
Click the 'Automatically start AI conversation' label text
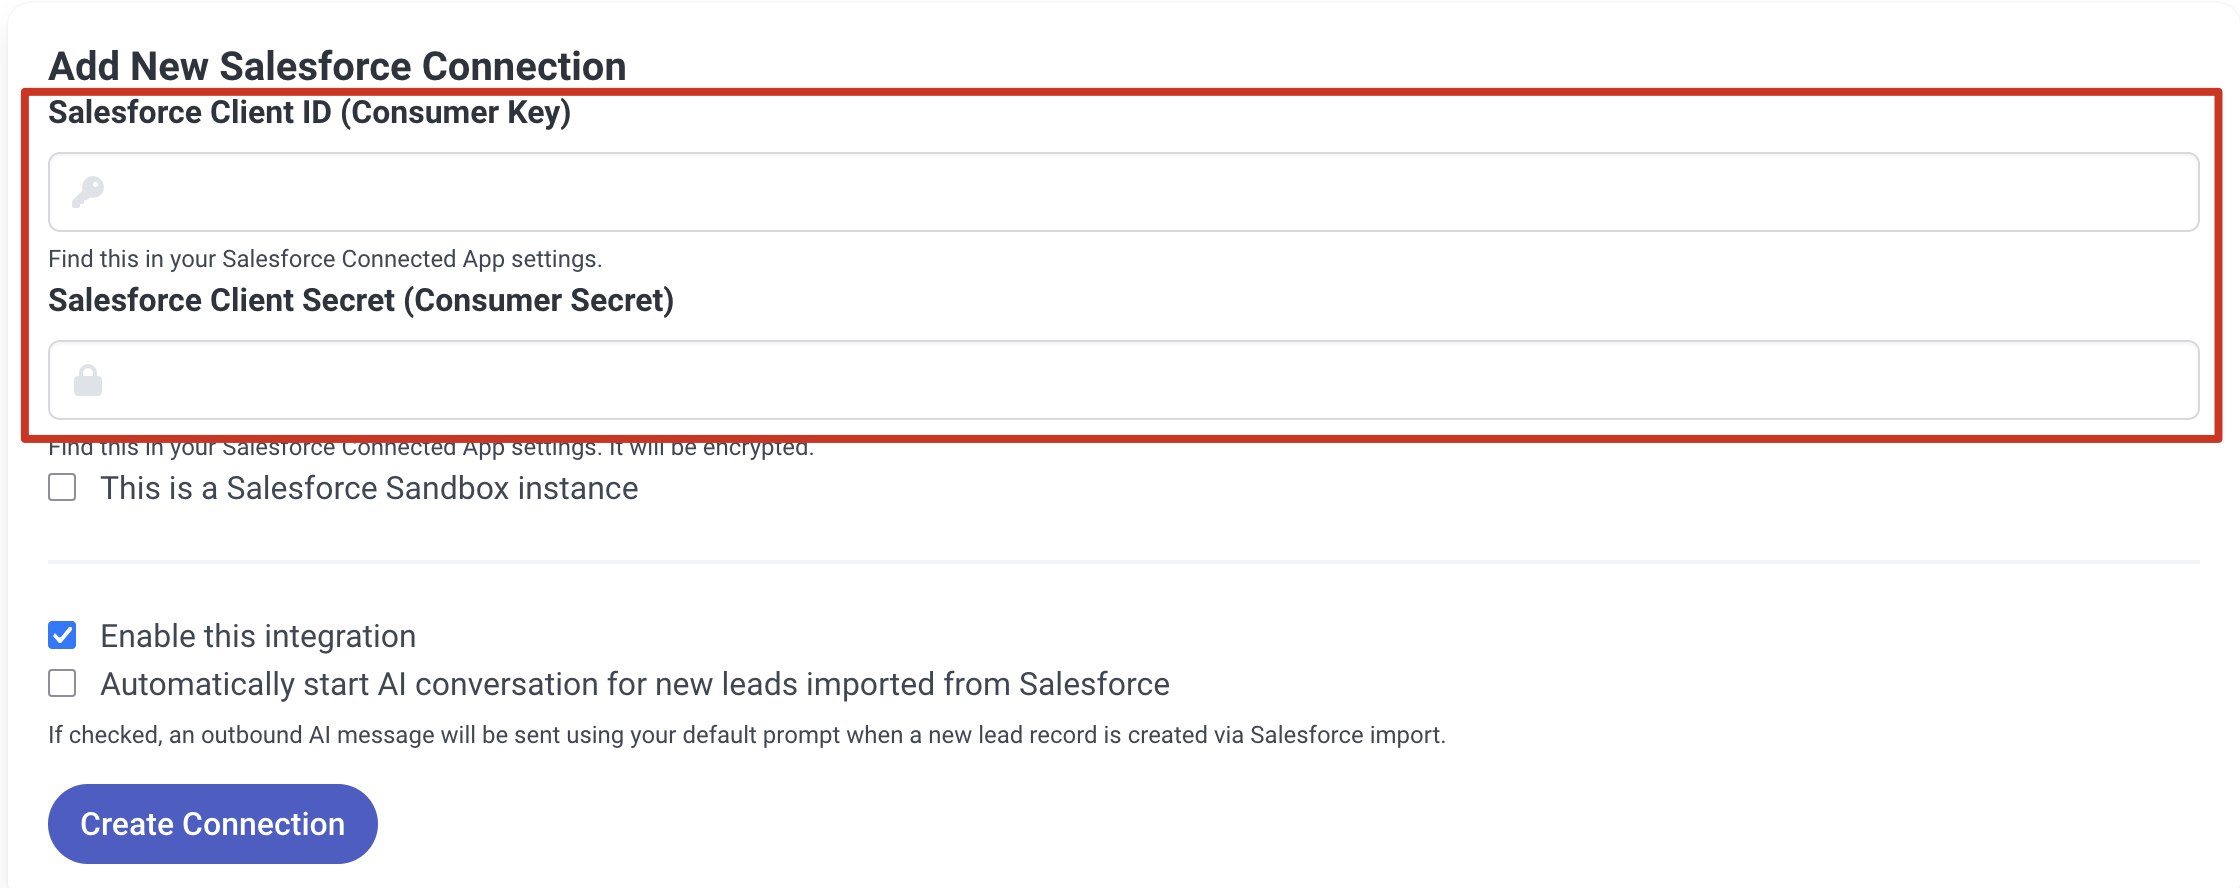pyautogui.click(x=635, y=684)
